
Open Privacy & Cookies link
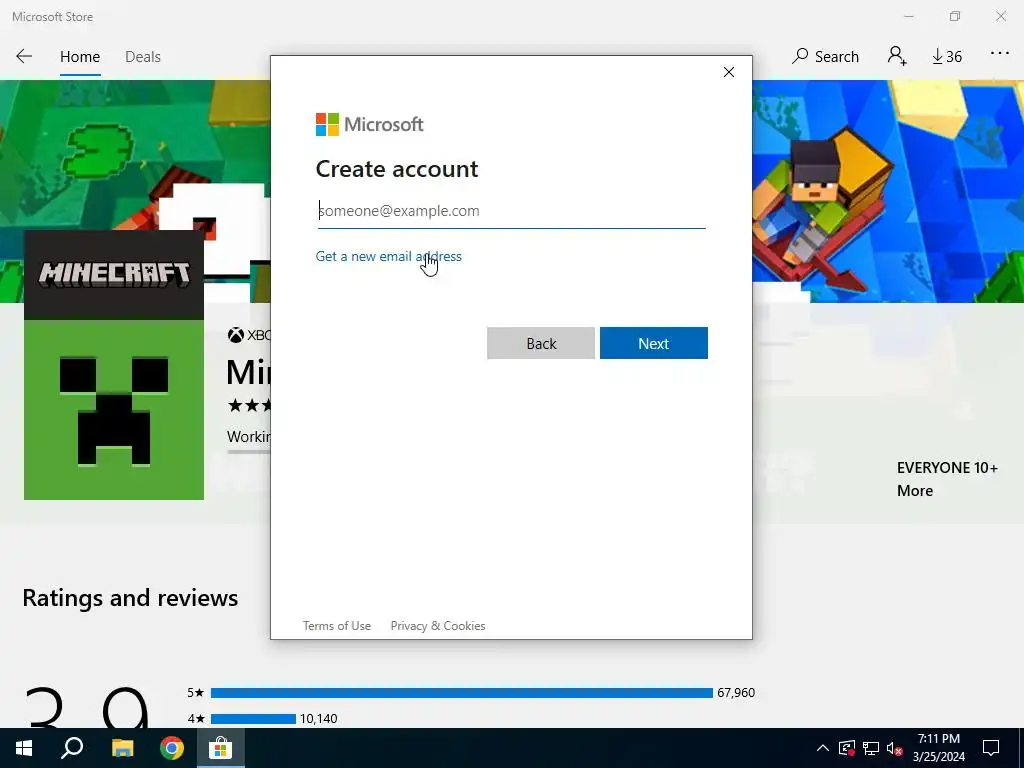tap(438, 626)
